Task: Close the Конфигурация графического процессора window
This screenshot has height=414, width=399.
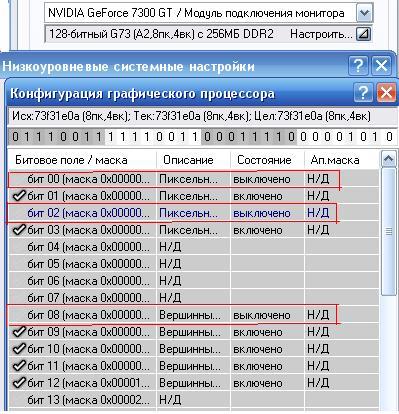Action: [x=386, y=93]
